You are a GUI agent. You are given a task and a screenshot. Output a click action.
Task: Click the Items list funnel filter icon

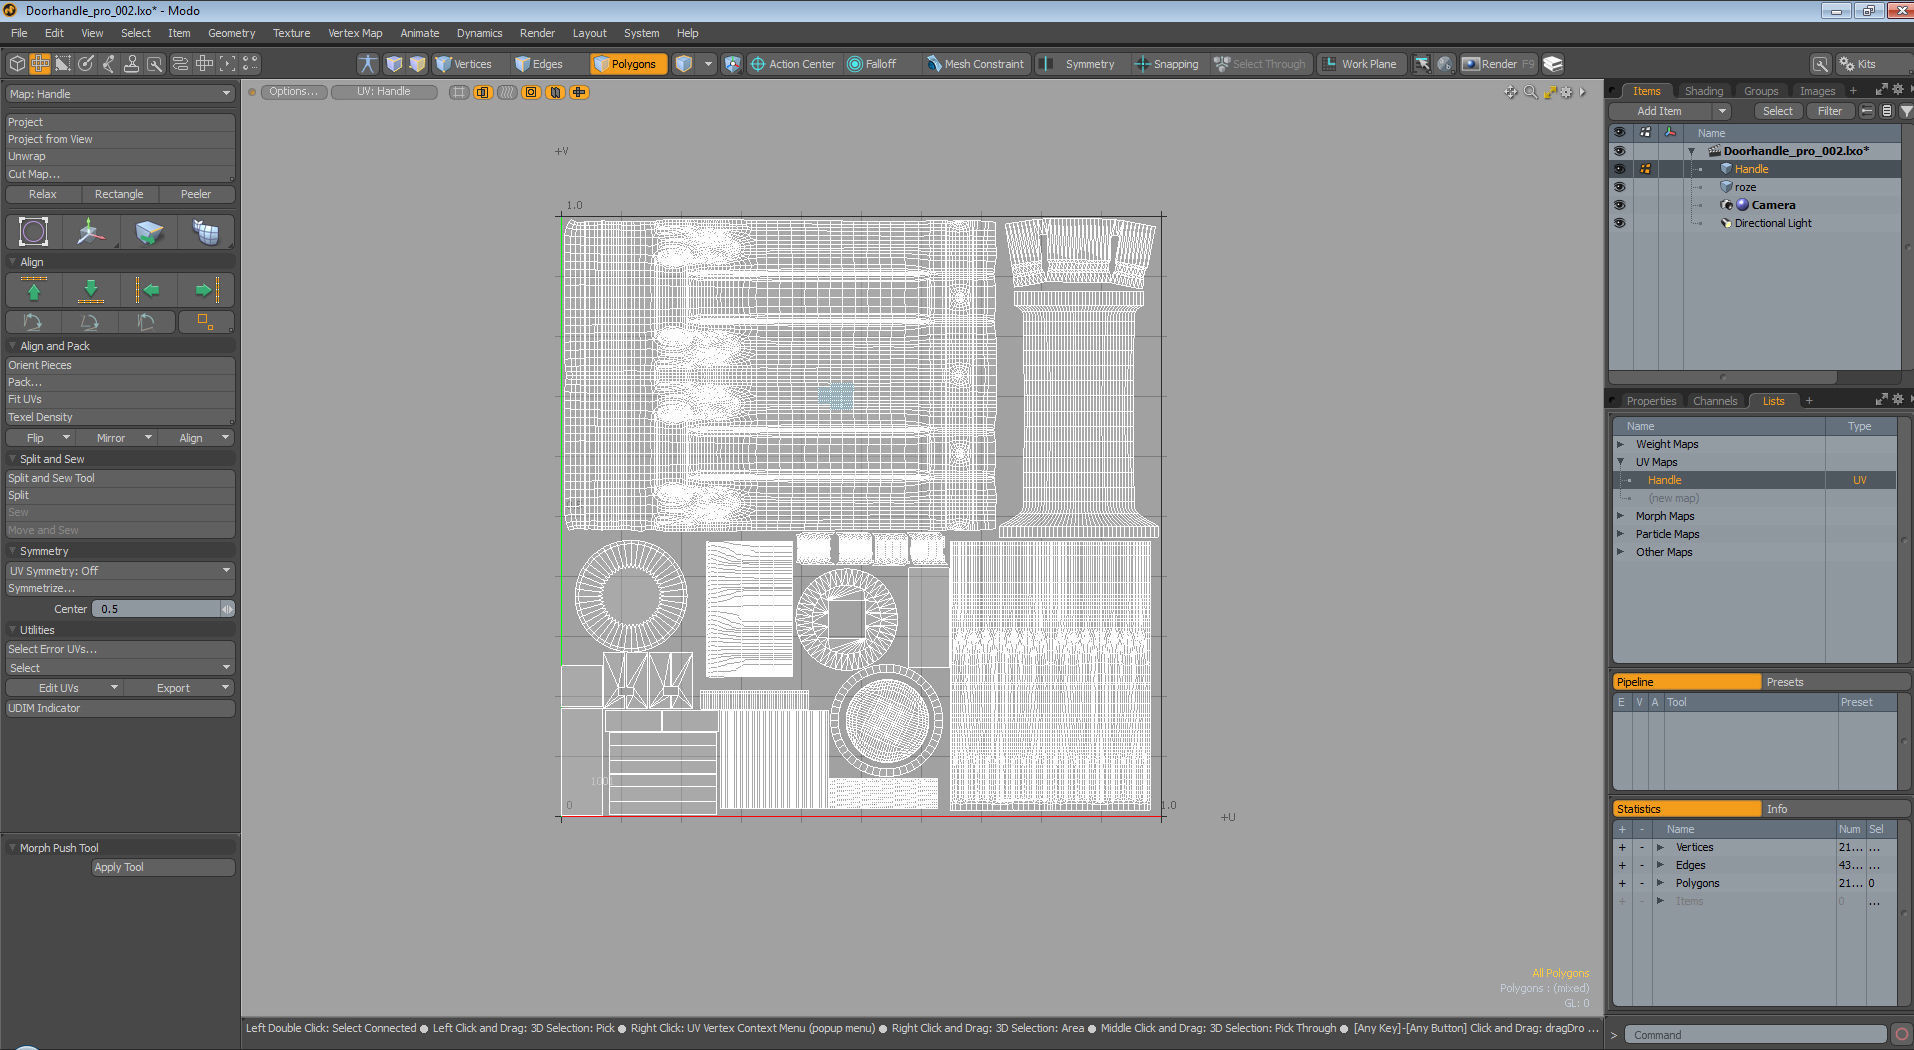(1906, 111)
